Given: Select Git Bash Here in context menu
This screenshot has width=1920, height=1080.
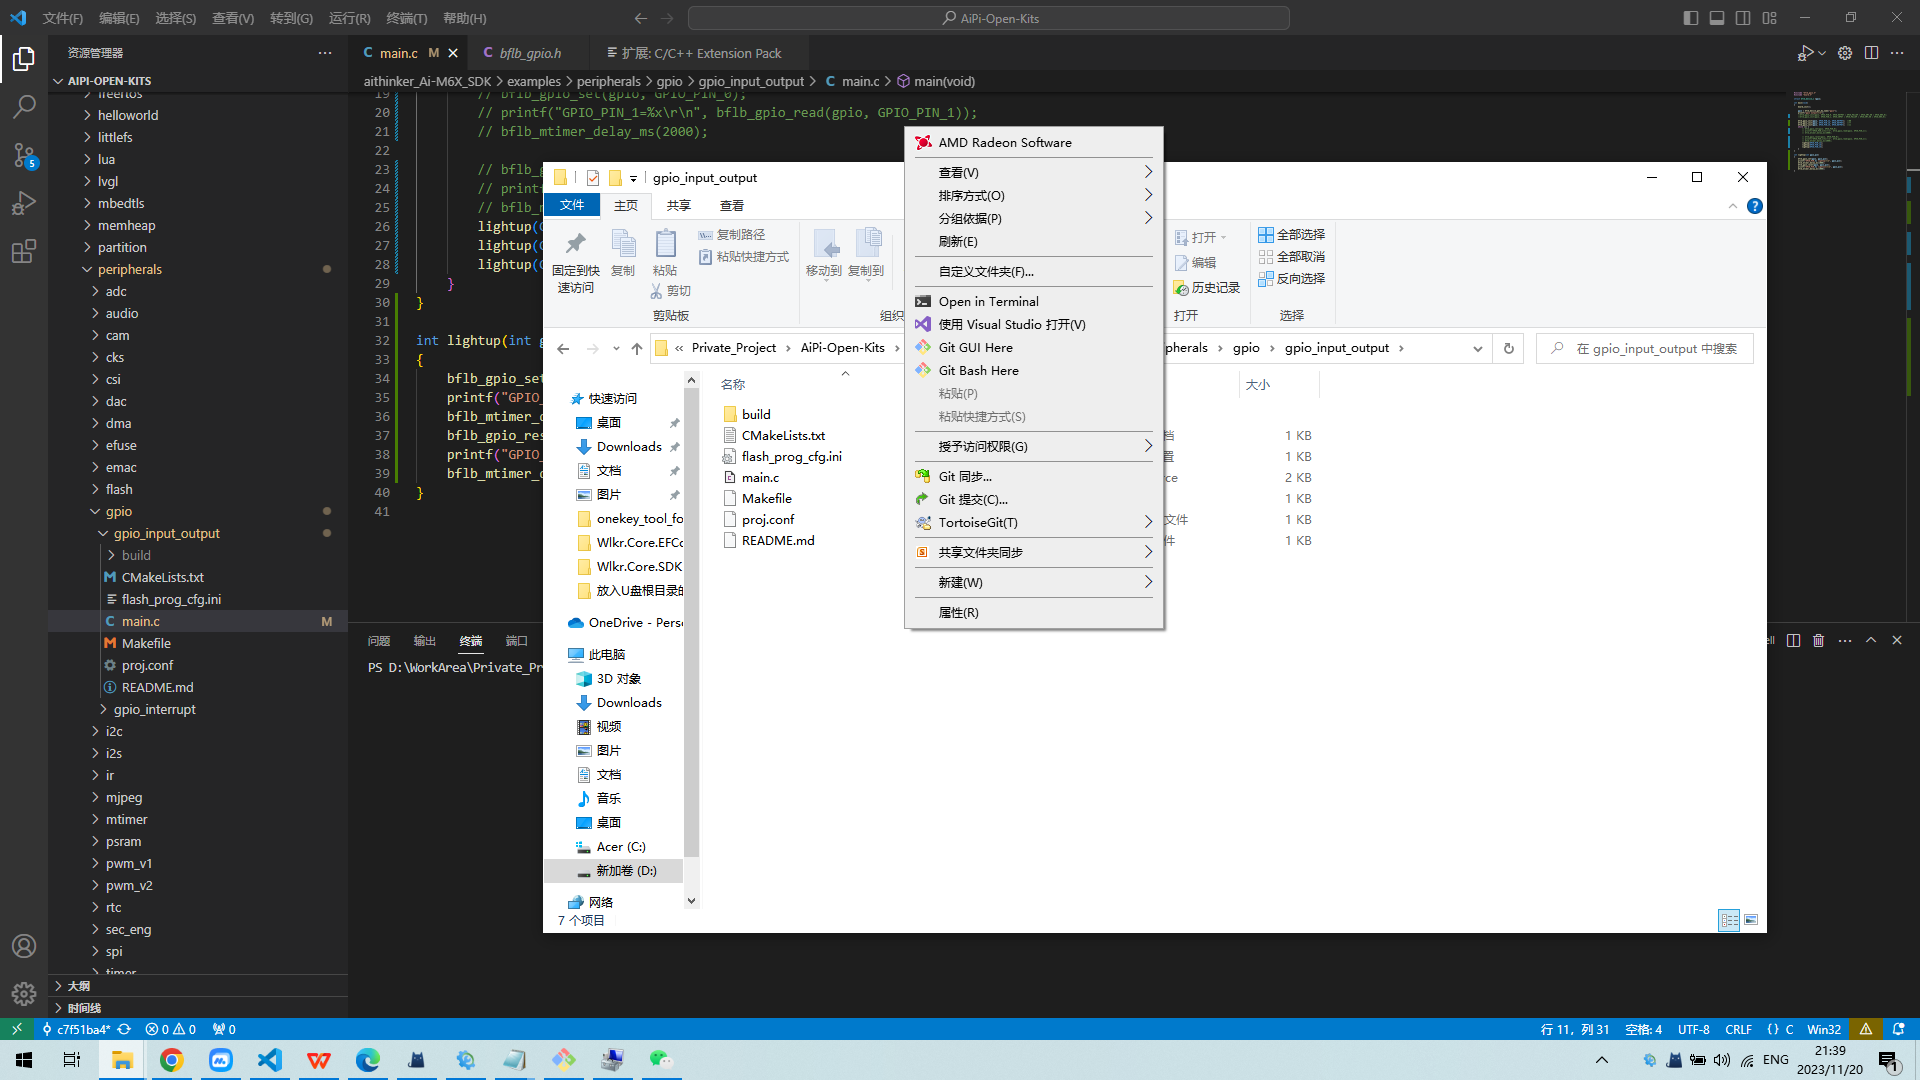Looking at the screenshot, I should pyautogui.click(x=1033, y=371).
